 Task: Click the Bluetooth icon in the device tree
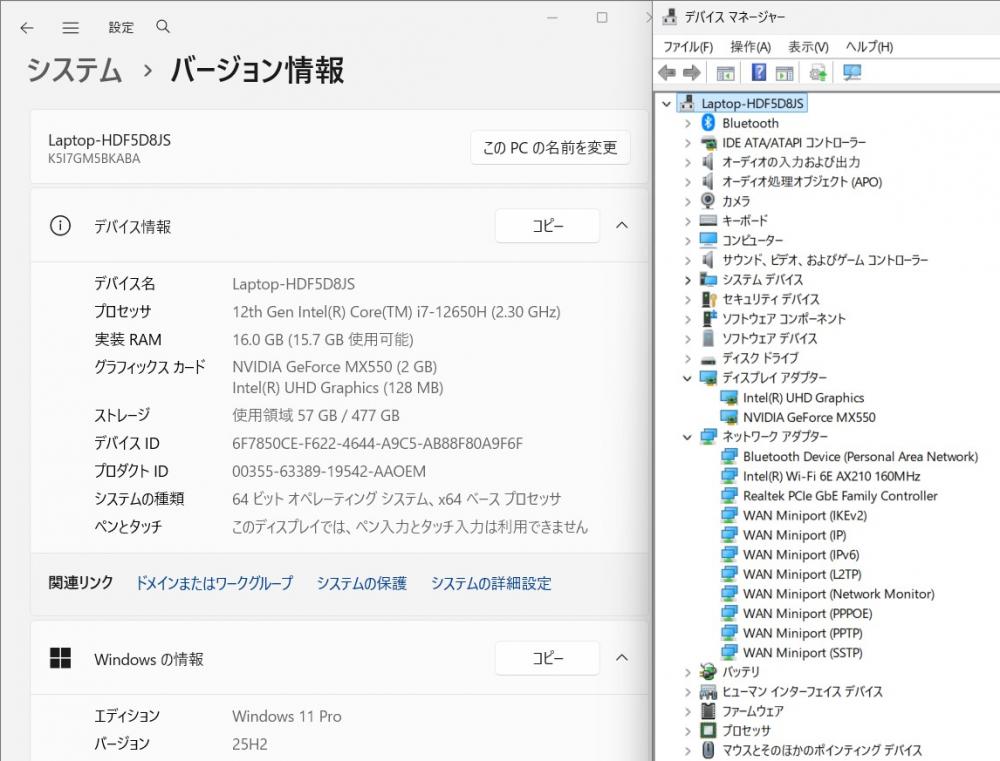708,122
